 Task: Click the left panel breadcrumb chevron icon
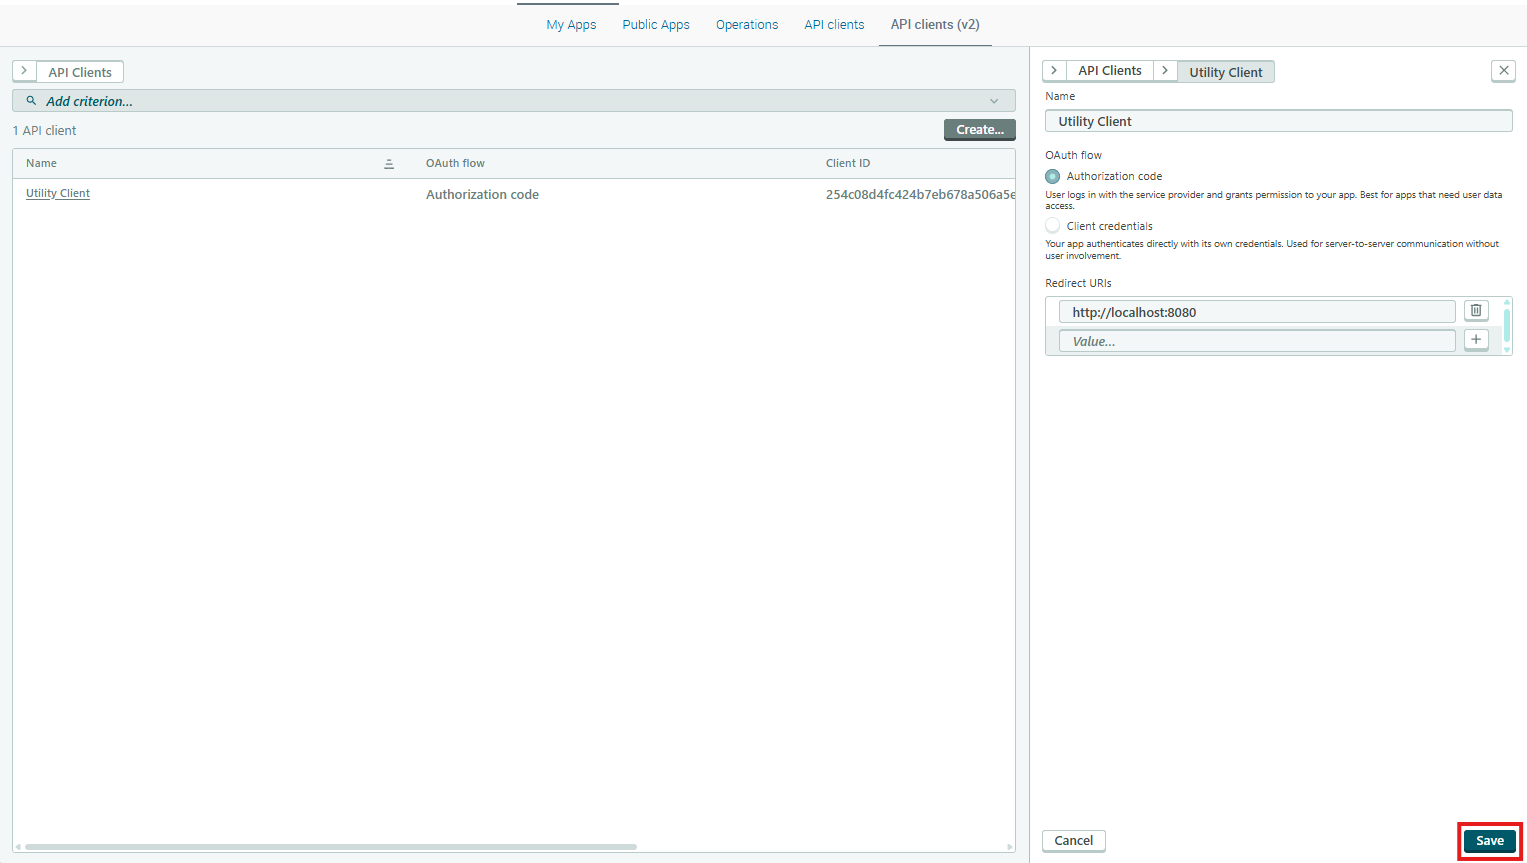tap(24, 72)
